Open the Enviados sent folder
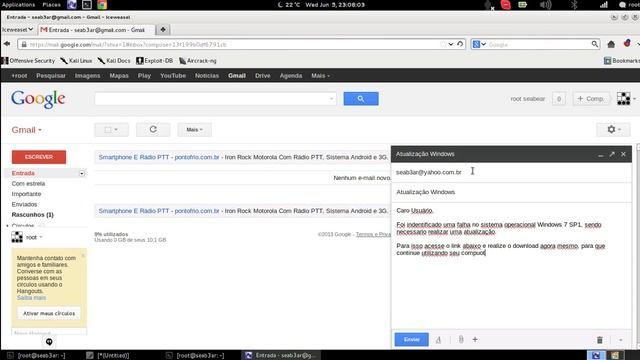This screenshot has width=640, height=360. click(24, 204)
